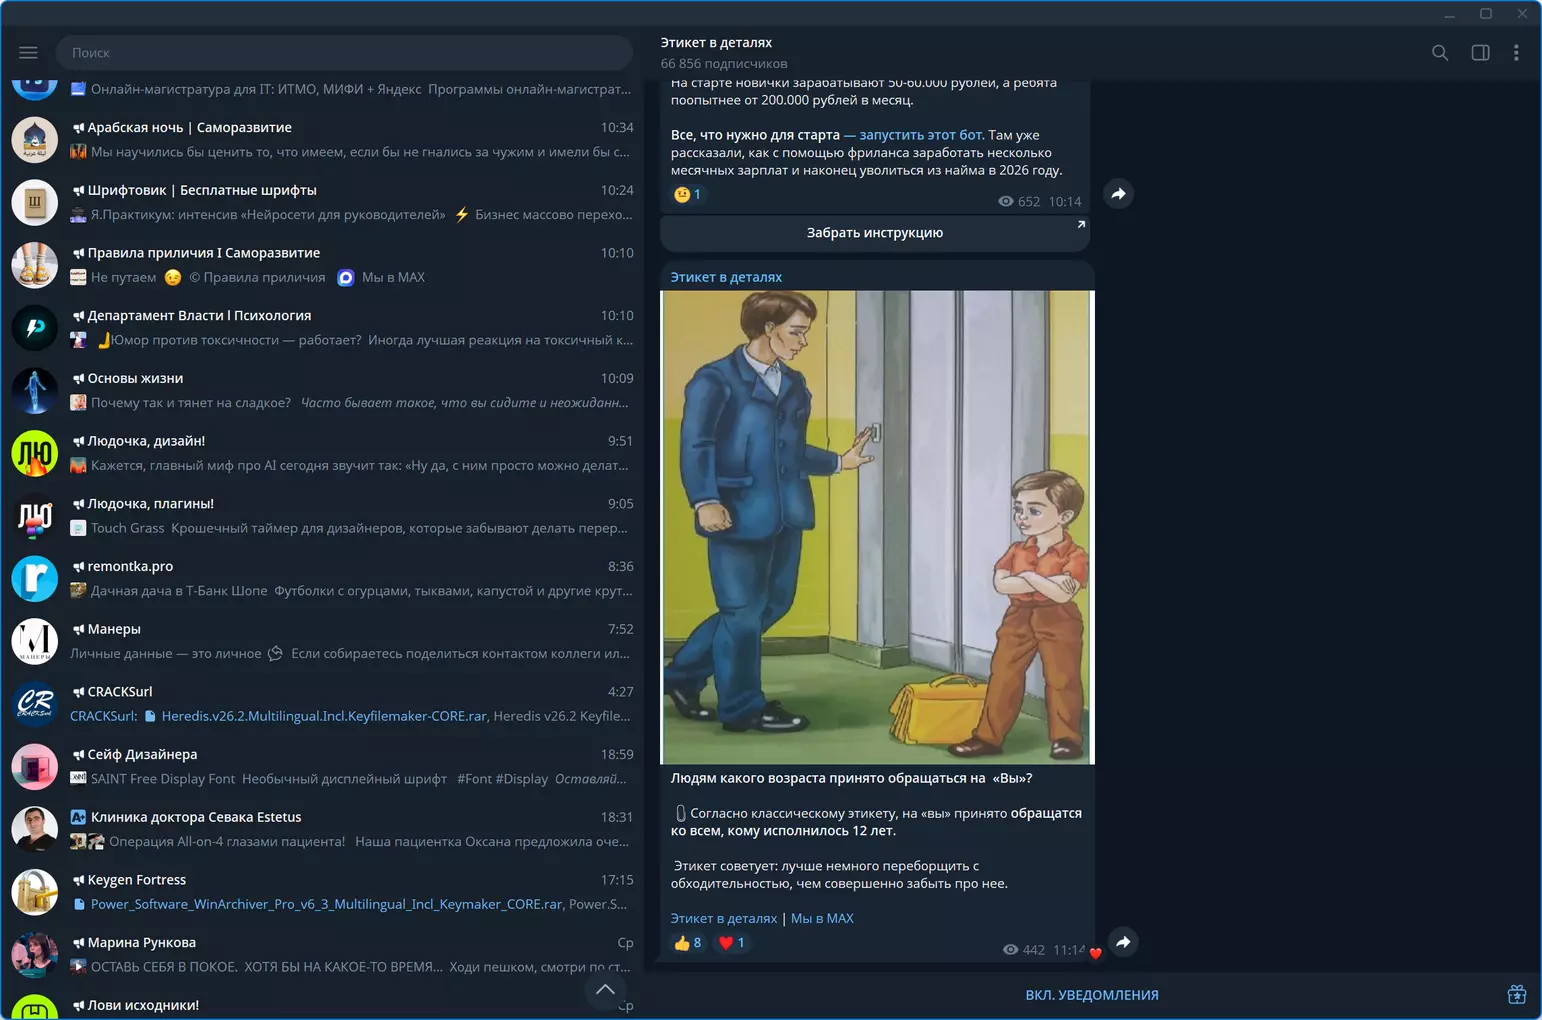Click the Этикет в деталях sender name above image

pyautogui.click(x=726, y=277)
